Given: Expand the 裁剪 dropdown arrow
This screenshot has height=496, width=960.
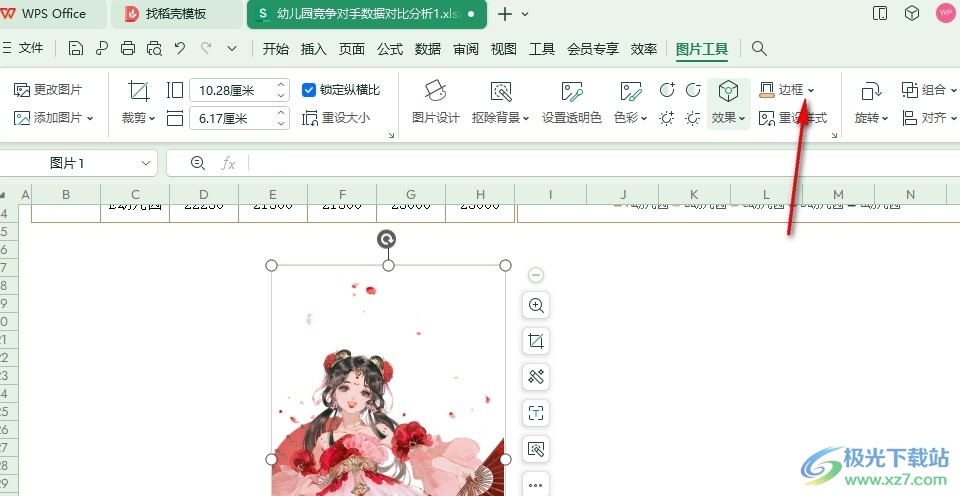Looking at the screenshot, I should click(152, 118).
